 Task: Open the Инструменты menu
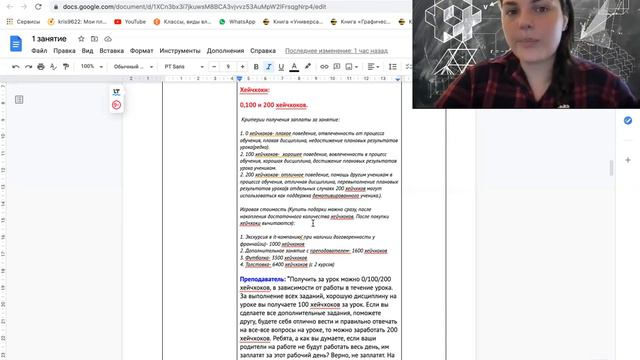coord(180,51)
